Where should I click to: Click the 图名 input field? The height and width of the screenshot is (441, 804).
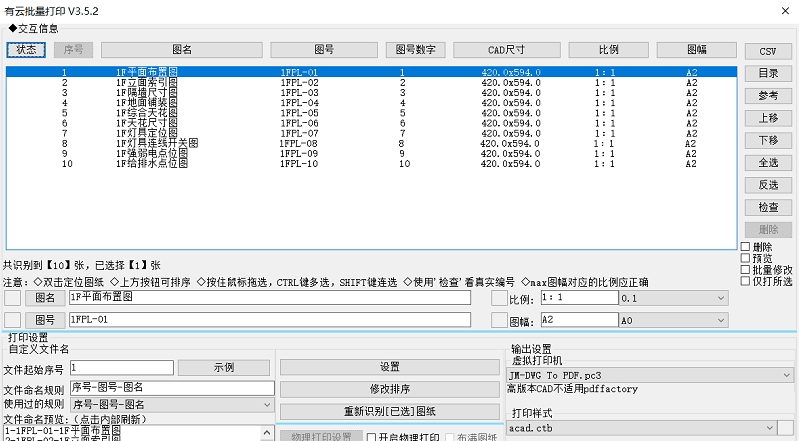270,297
